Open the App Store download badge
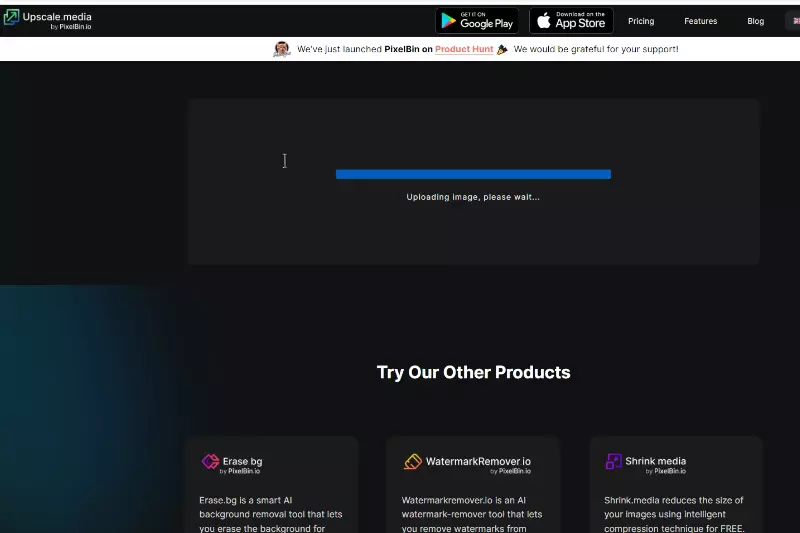 (x=571, y=21)
